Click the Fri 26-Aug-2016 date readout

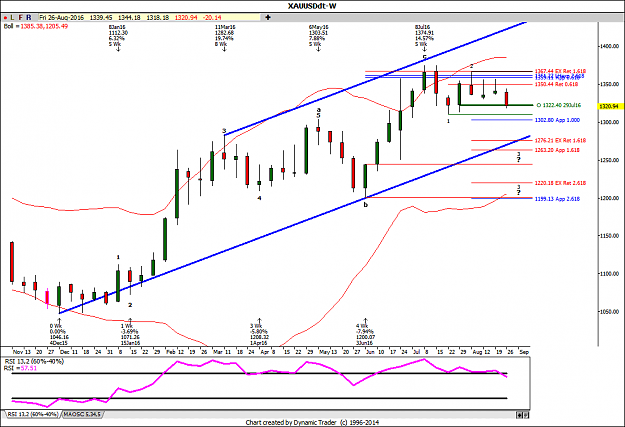[x=62, y=18]
